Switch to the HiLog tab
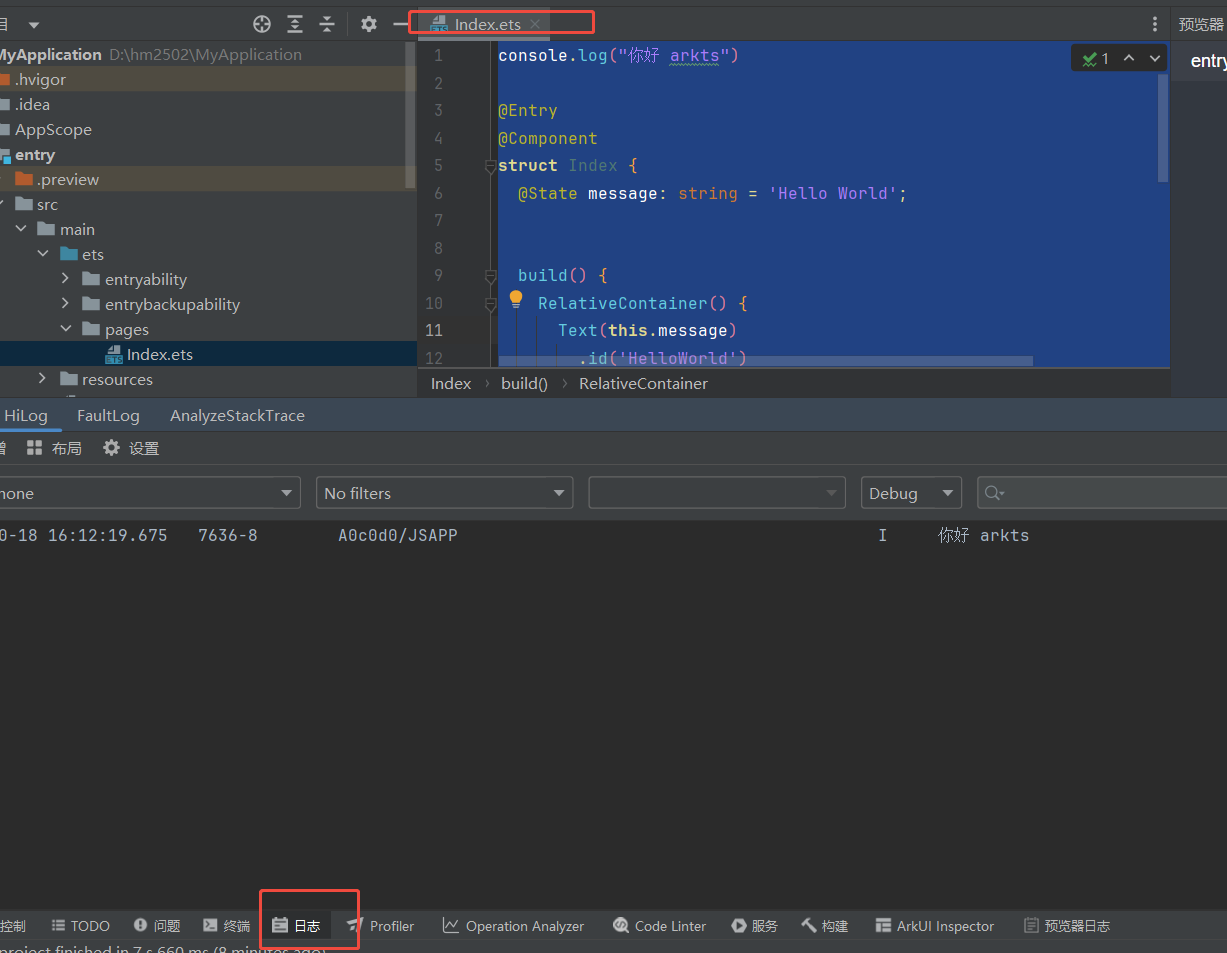This screenshot has height=953, width=1227. tap(25, 415)
